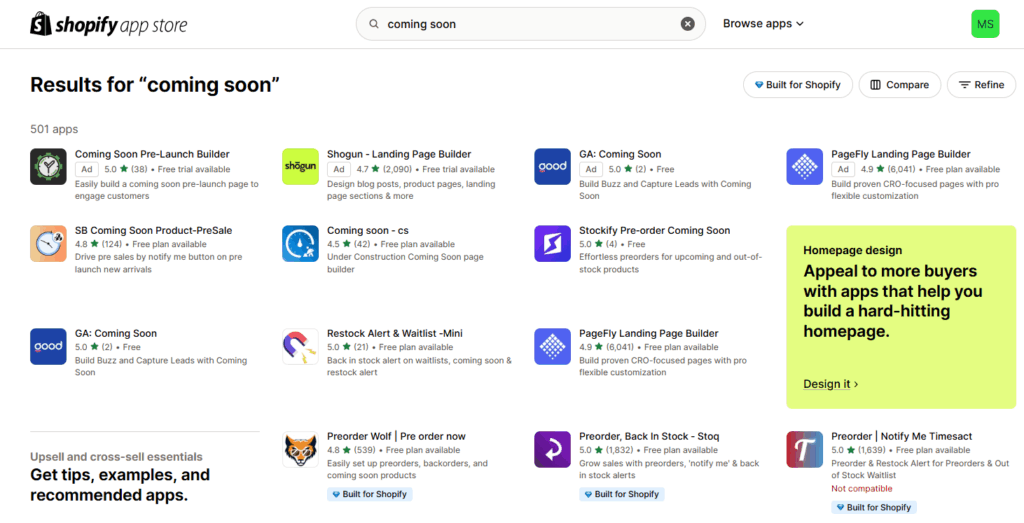Open SB Coming Soon Product-PreSale title
This screenshot has height=523, width=1024.
tap(153, 230)
